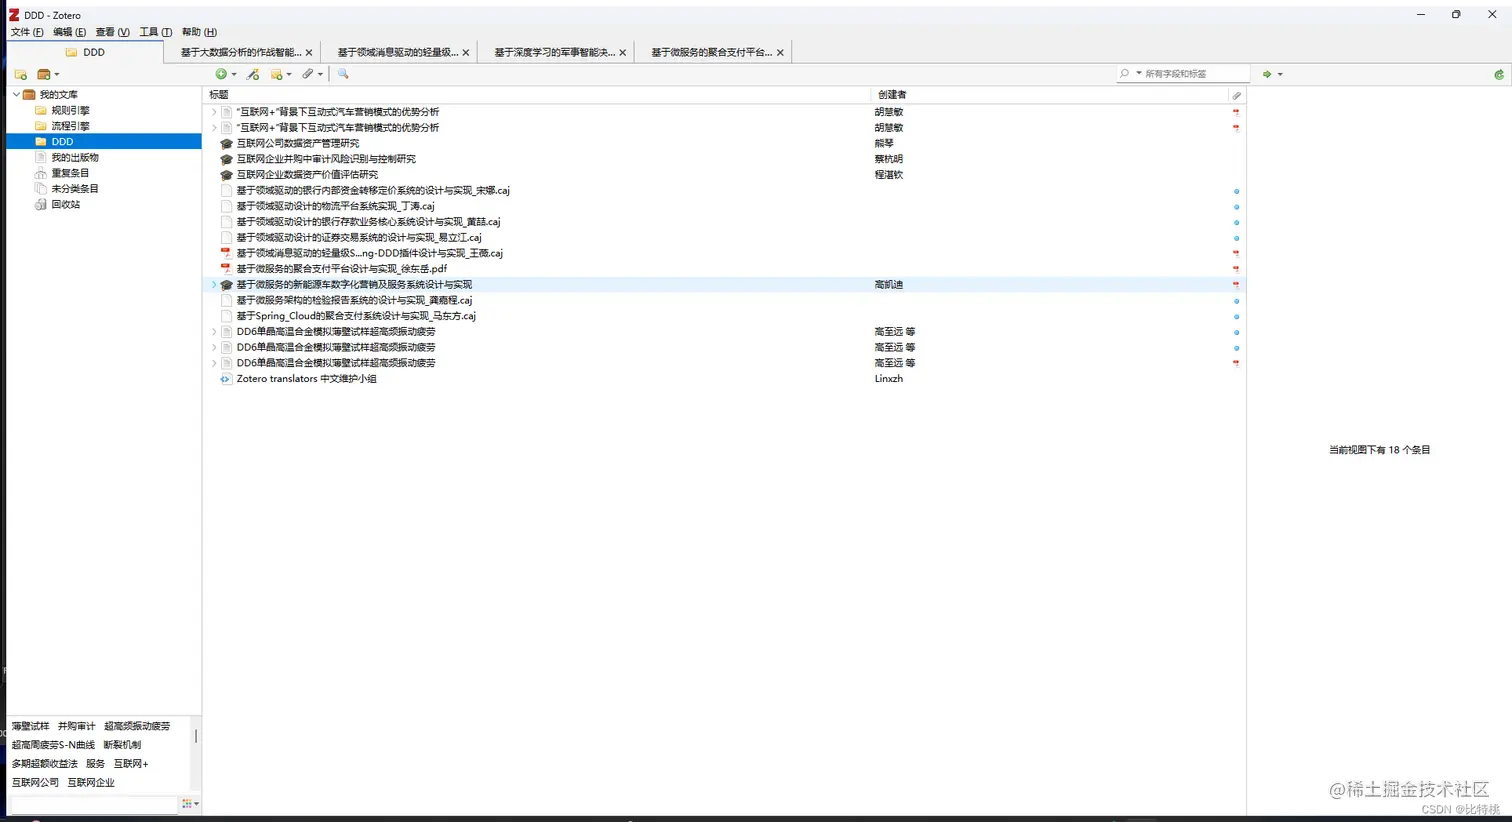This screenshot has height=822, width=1512.
Task: Click the attachment paperclip column header
Action: click(x=1236, y=95)
